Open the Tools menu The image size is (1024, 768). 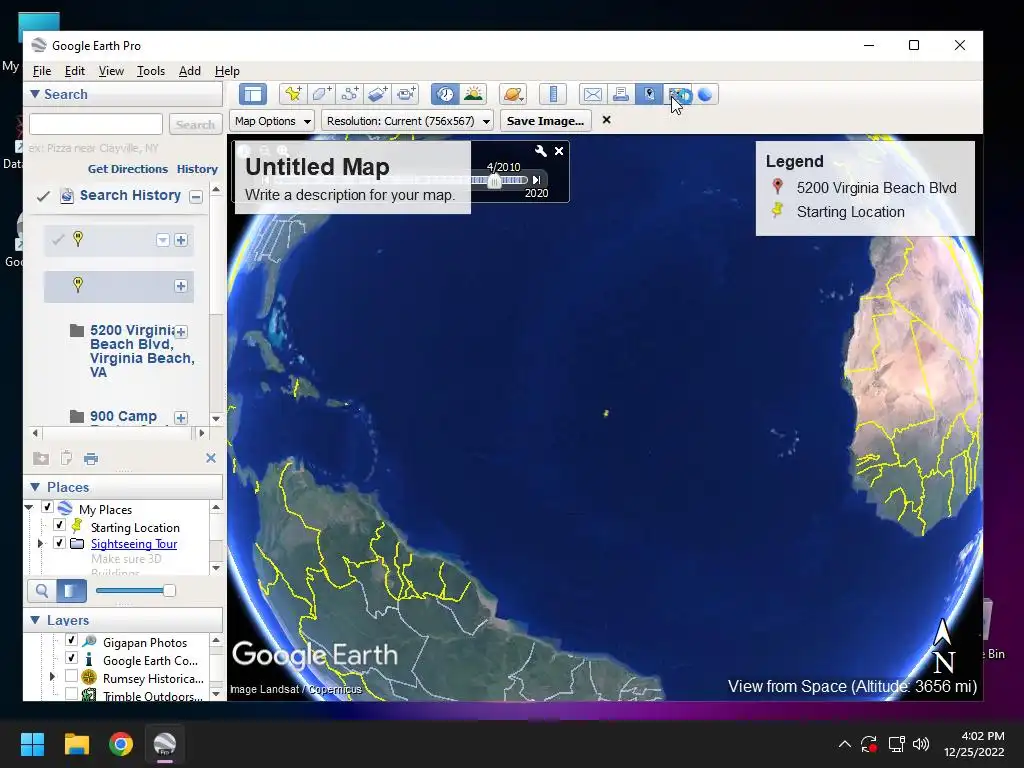coord(151,71)
